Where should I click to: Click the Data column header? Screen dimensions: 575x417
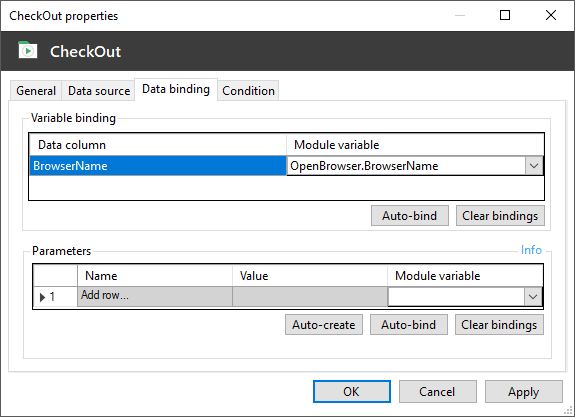pos(158,145)
